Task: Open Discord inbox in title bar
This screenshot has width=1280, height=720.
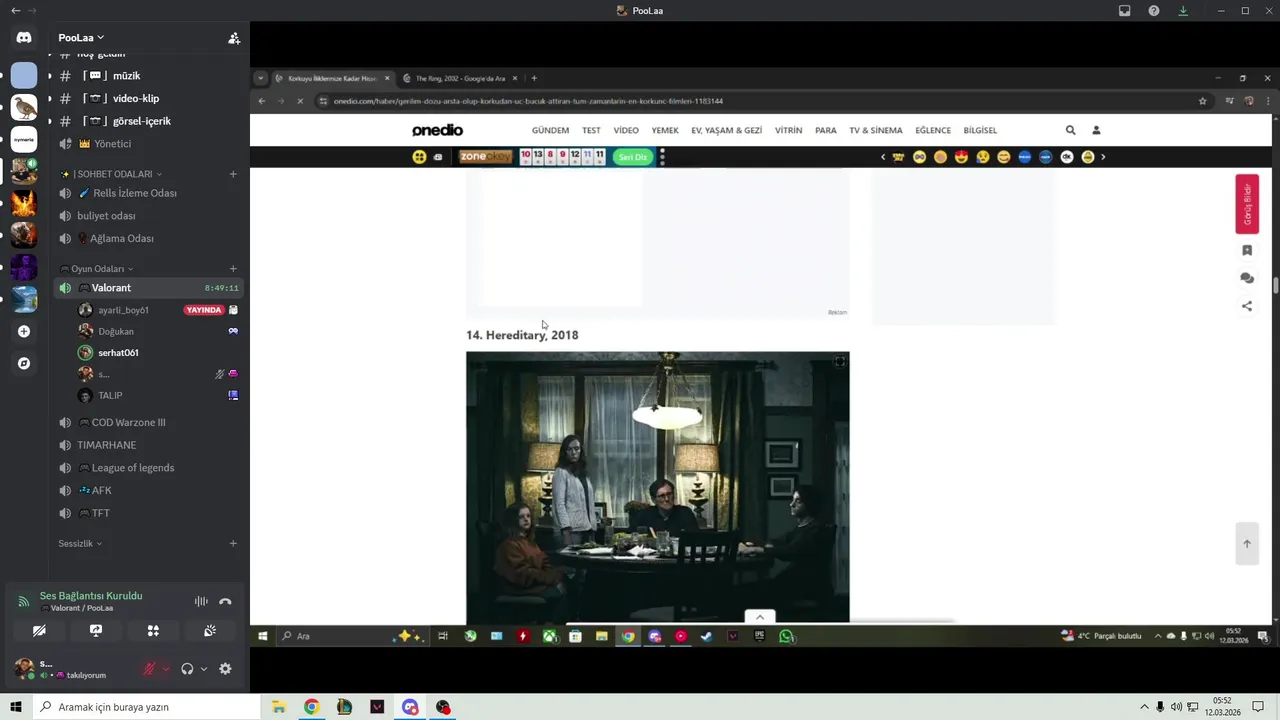Action: [x=1125, y=10]
